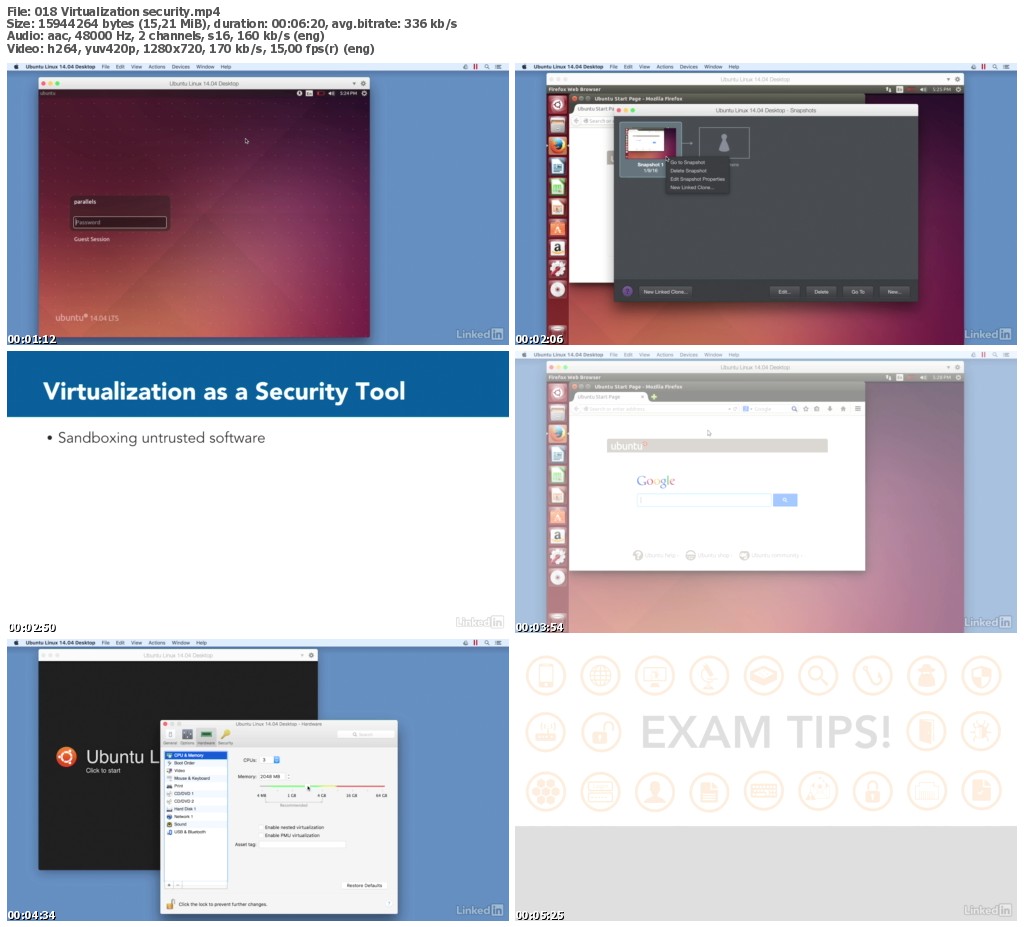Click sound volume icon on Ubuntu login screen

[x=331, y=93]
